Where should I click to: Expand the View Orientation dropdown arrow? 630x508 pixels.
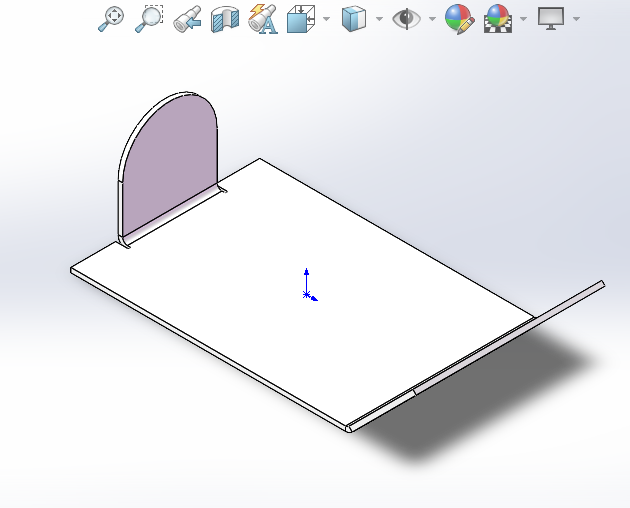tap(326, 18)
